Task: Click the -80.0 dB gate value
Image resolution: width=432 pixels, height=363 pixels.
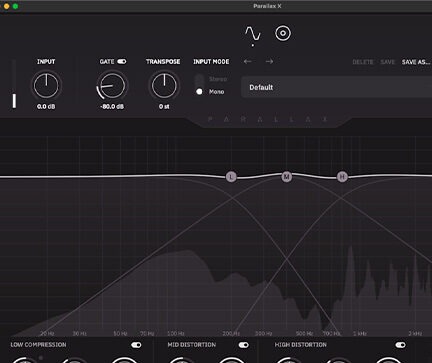Action: [112, 107]
